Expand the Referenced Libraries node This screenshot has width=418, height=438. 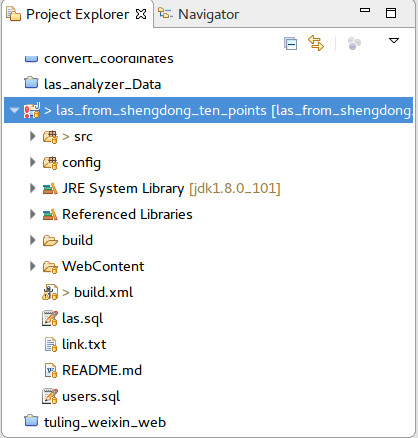(32, 214)
